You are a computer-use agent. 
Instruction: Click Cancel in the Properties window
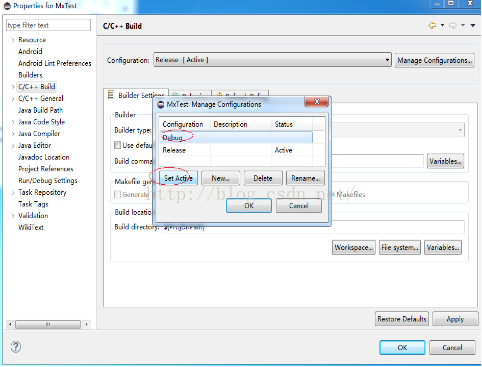click(452, 348)
